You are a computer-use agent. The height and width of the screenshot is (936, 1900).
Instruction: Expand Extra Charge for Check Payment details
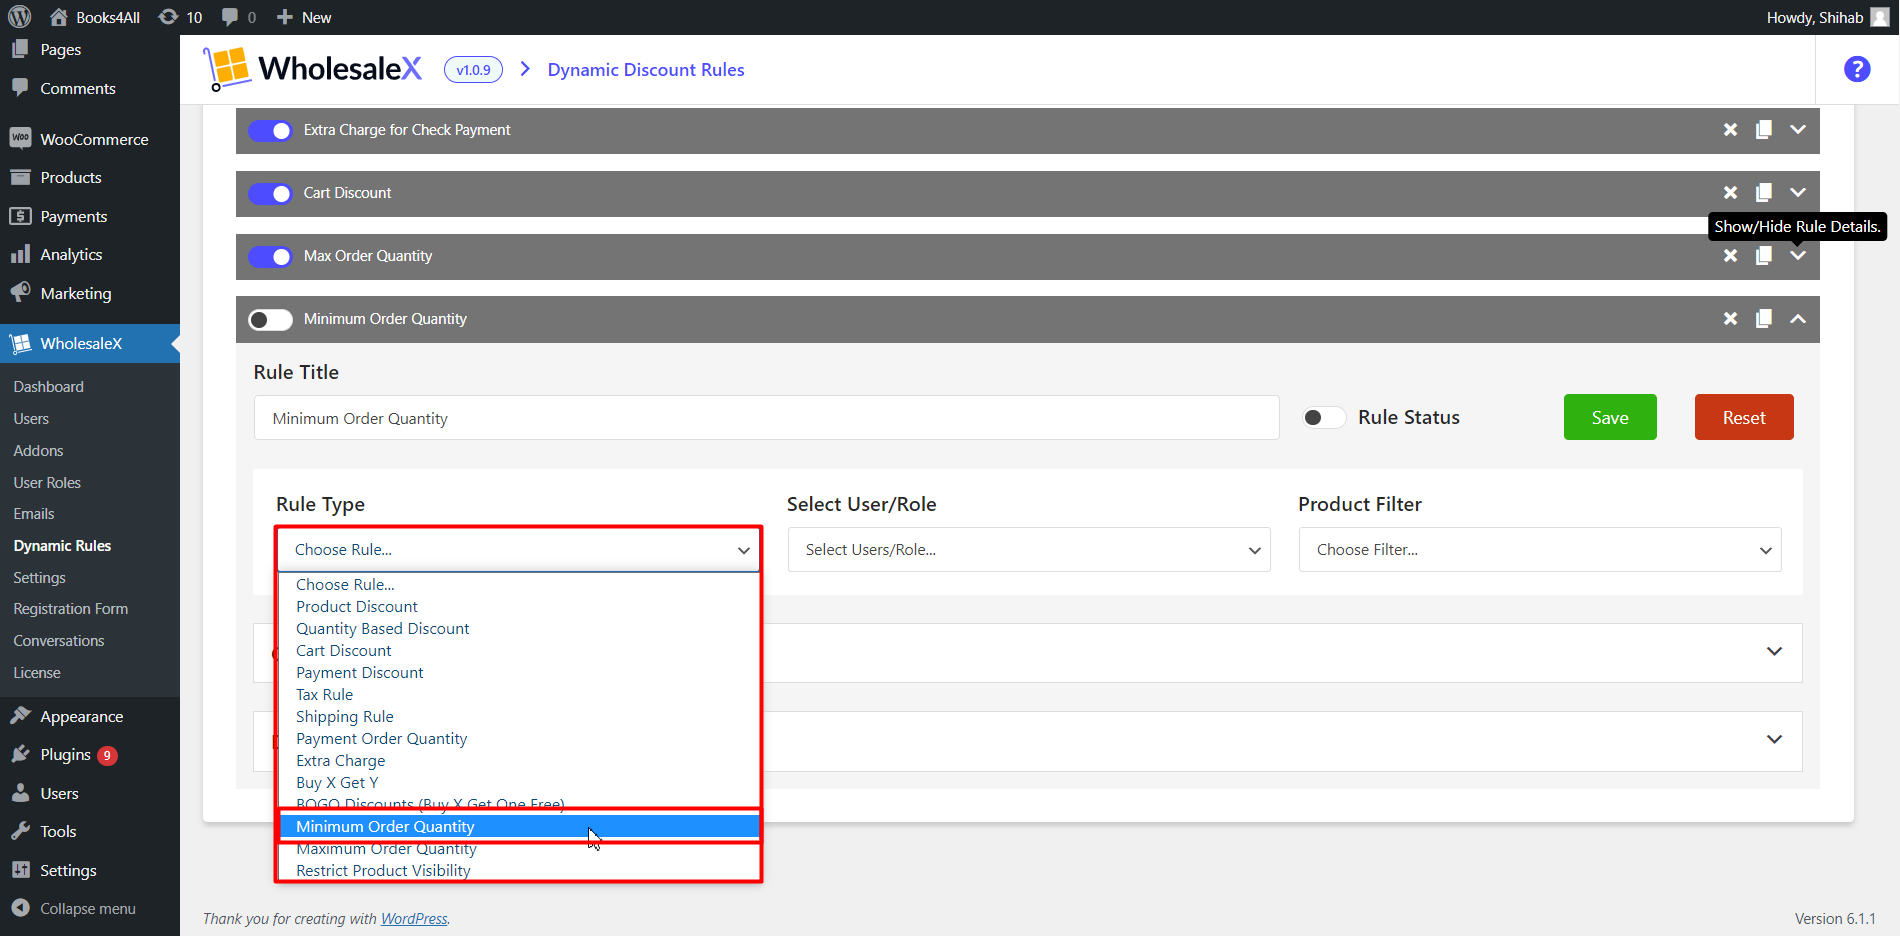[1798, 130]
